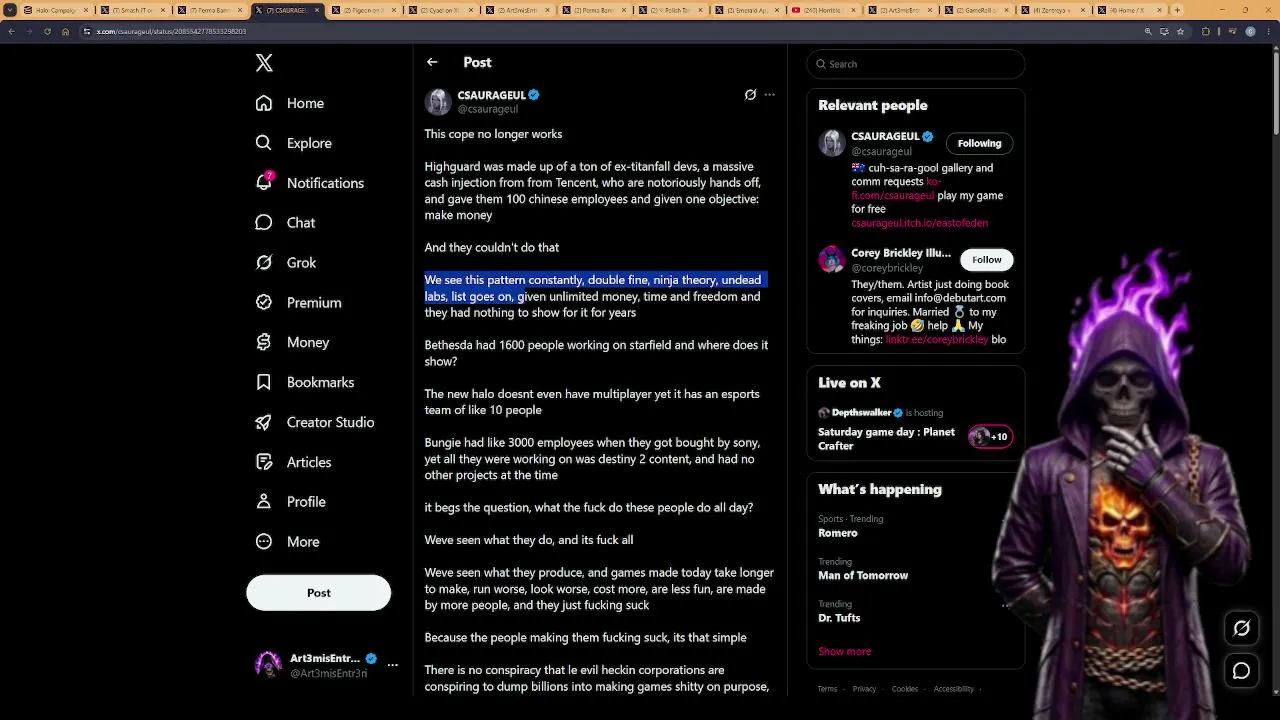This screenshot has width=1280, height=720.
Task: Switch to the YouTube Horrible tab
Action: (825, 10)
